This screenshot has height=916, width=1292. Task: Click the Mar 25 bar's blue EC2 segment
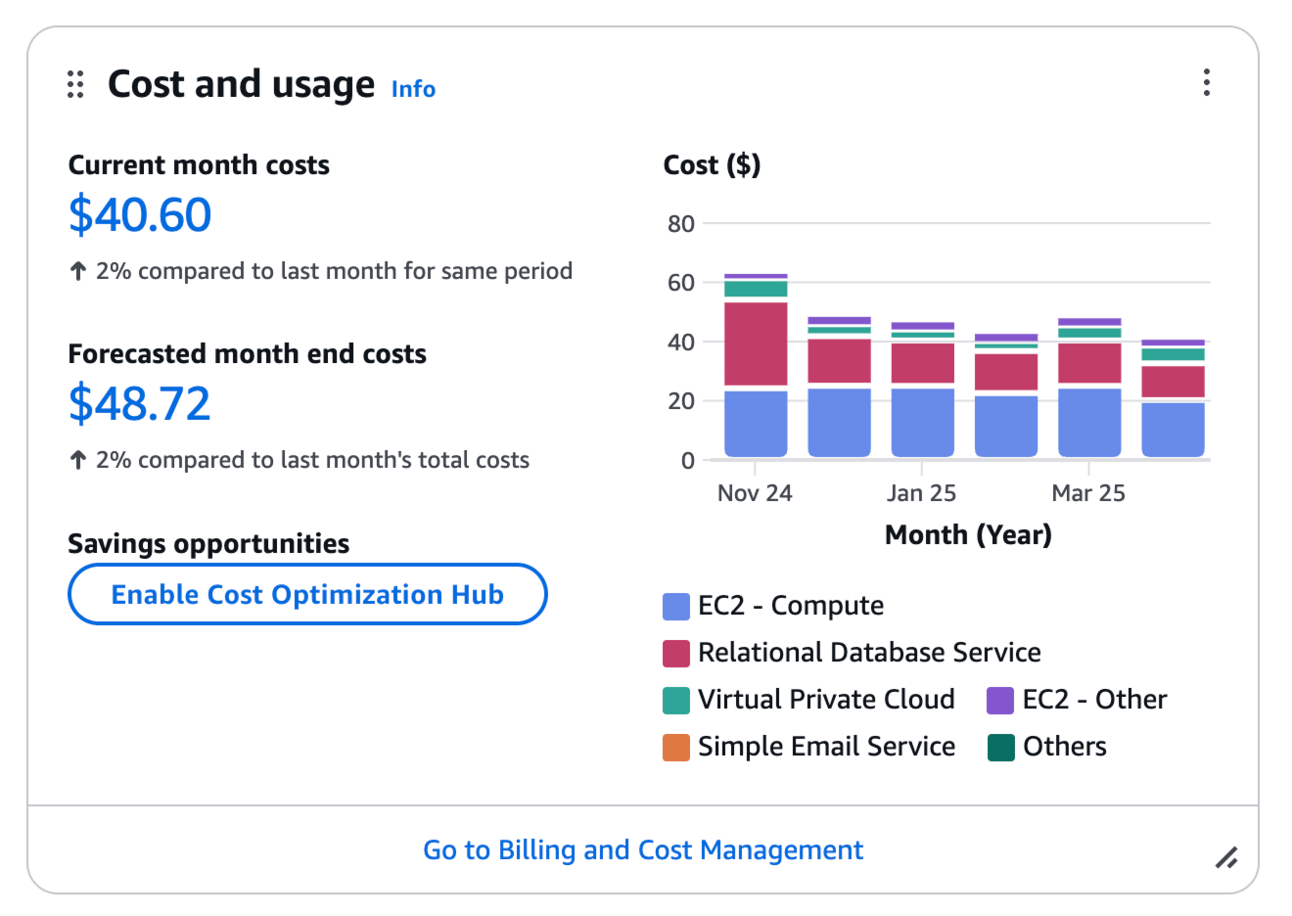[1089, 422]
